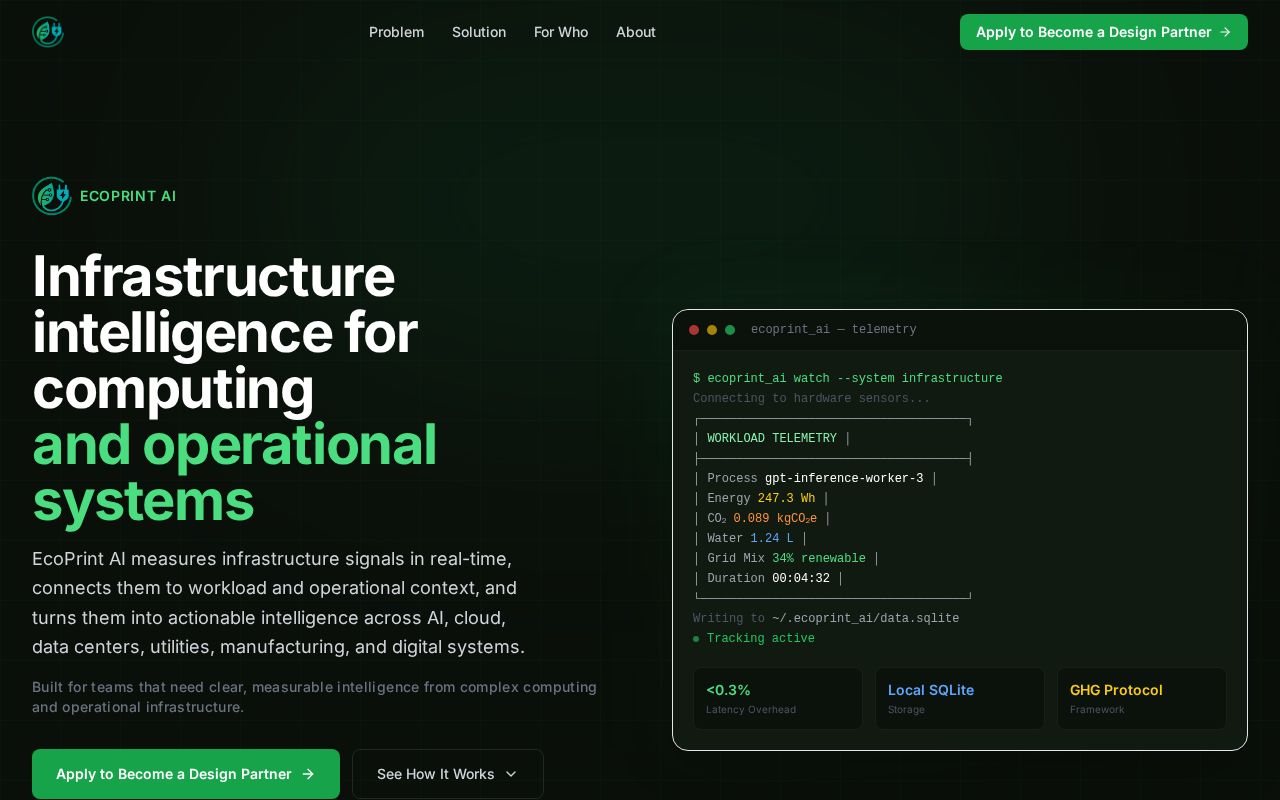Click the navbar Apply to Become a Design Partner button
The image size is (1280, 800).
1104,32
